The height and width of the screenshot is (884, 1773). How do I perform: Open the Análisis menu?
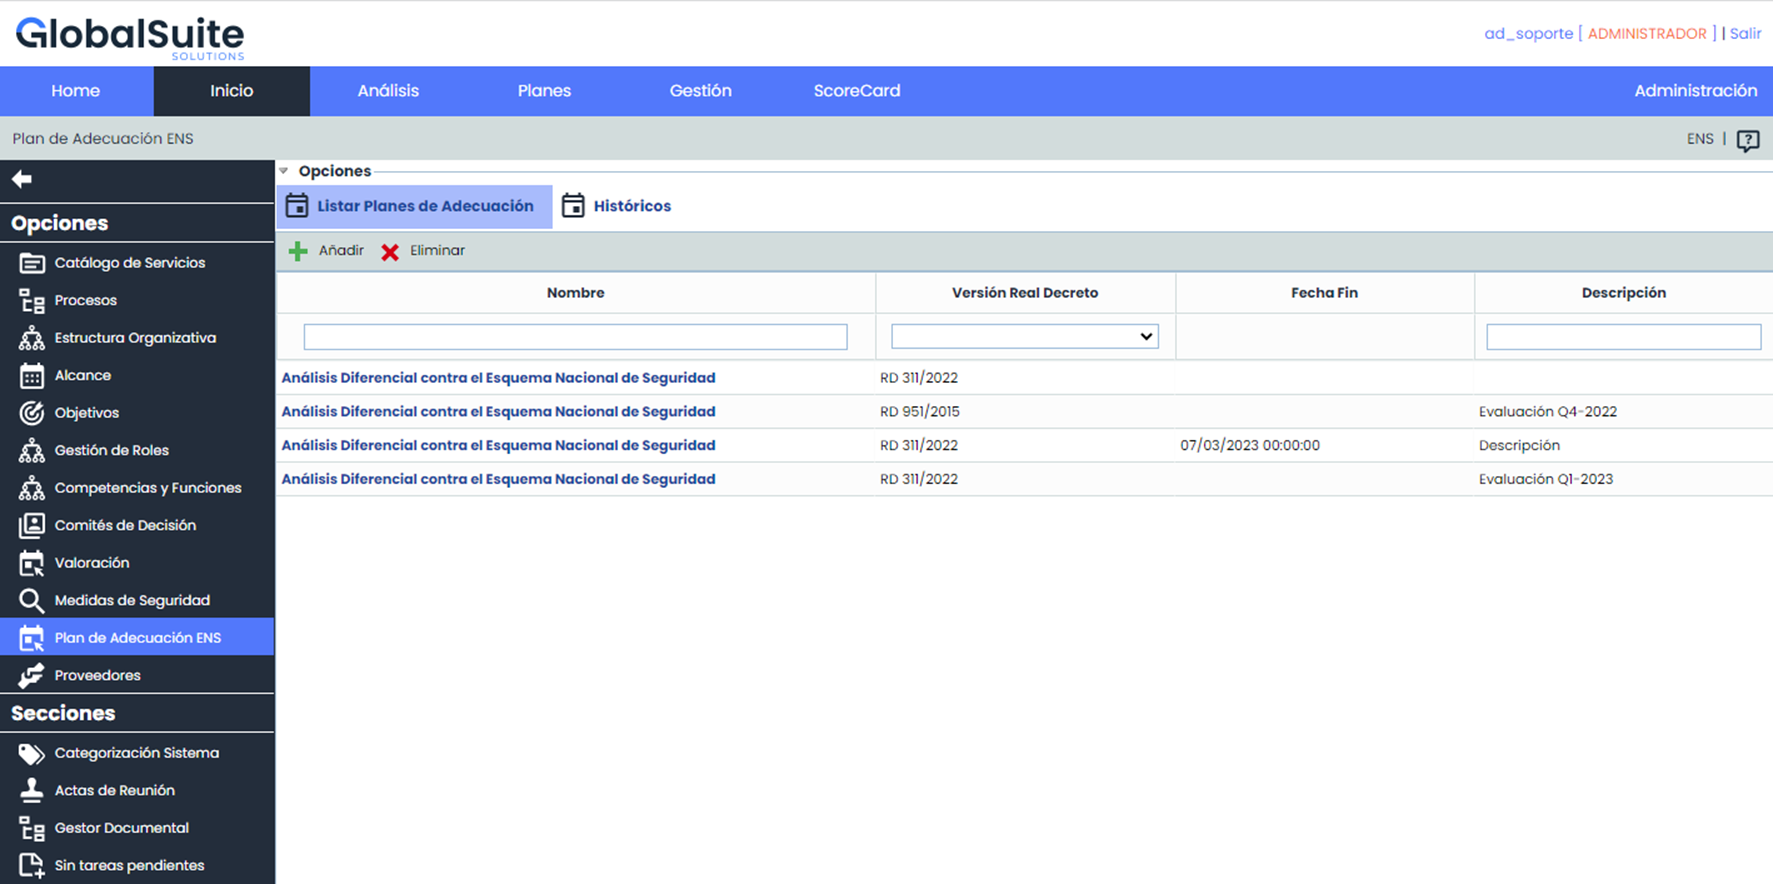(x=388, y=91)
